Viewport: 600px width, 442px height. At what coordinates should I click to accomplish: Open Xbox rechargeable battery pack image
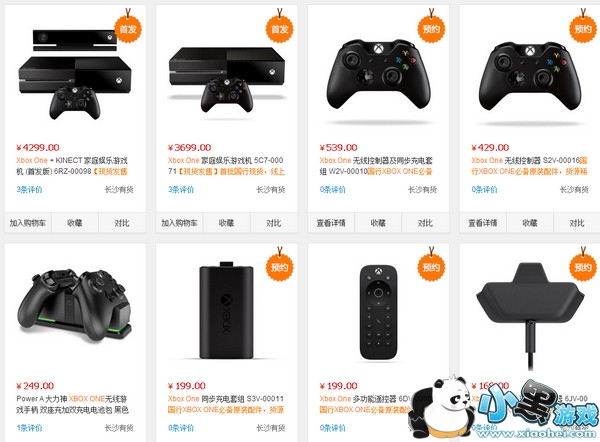coord(226,310)
